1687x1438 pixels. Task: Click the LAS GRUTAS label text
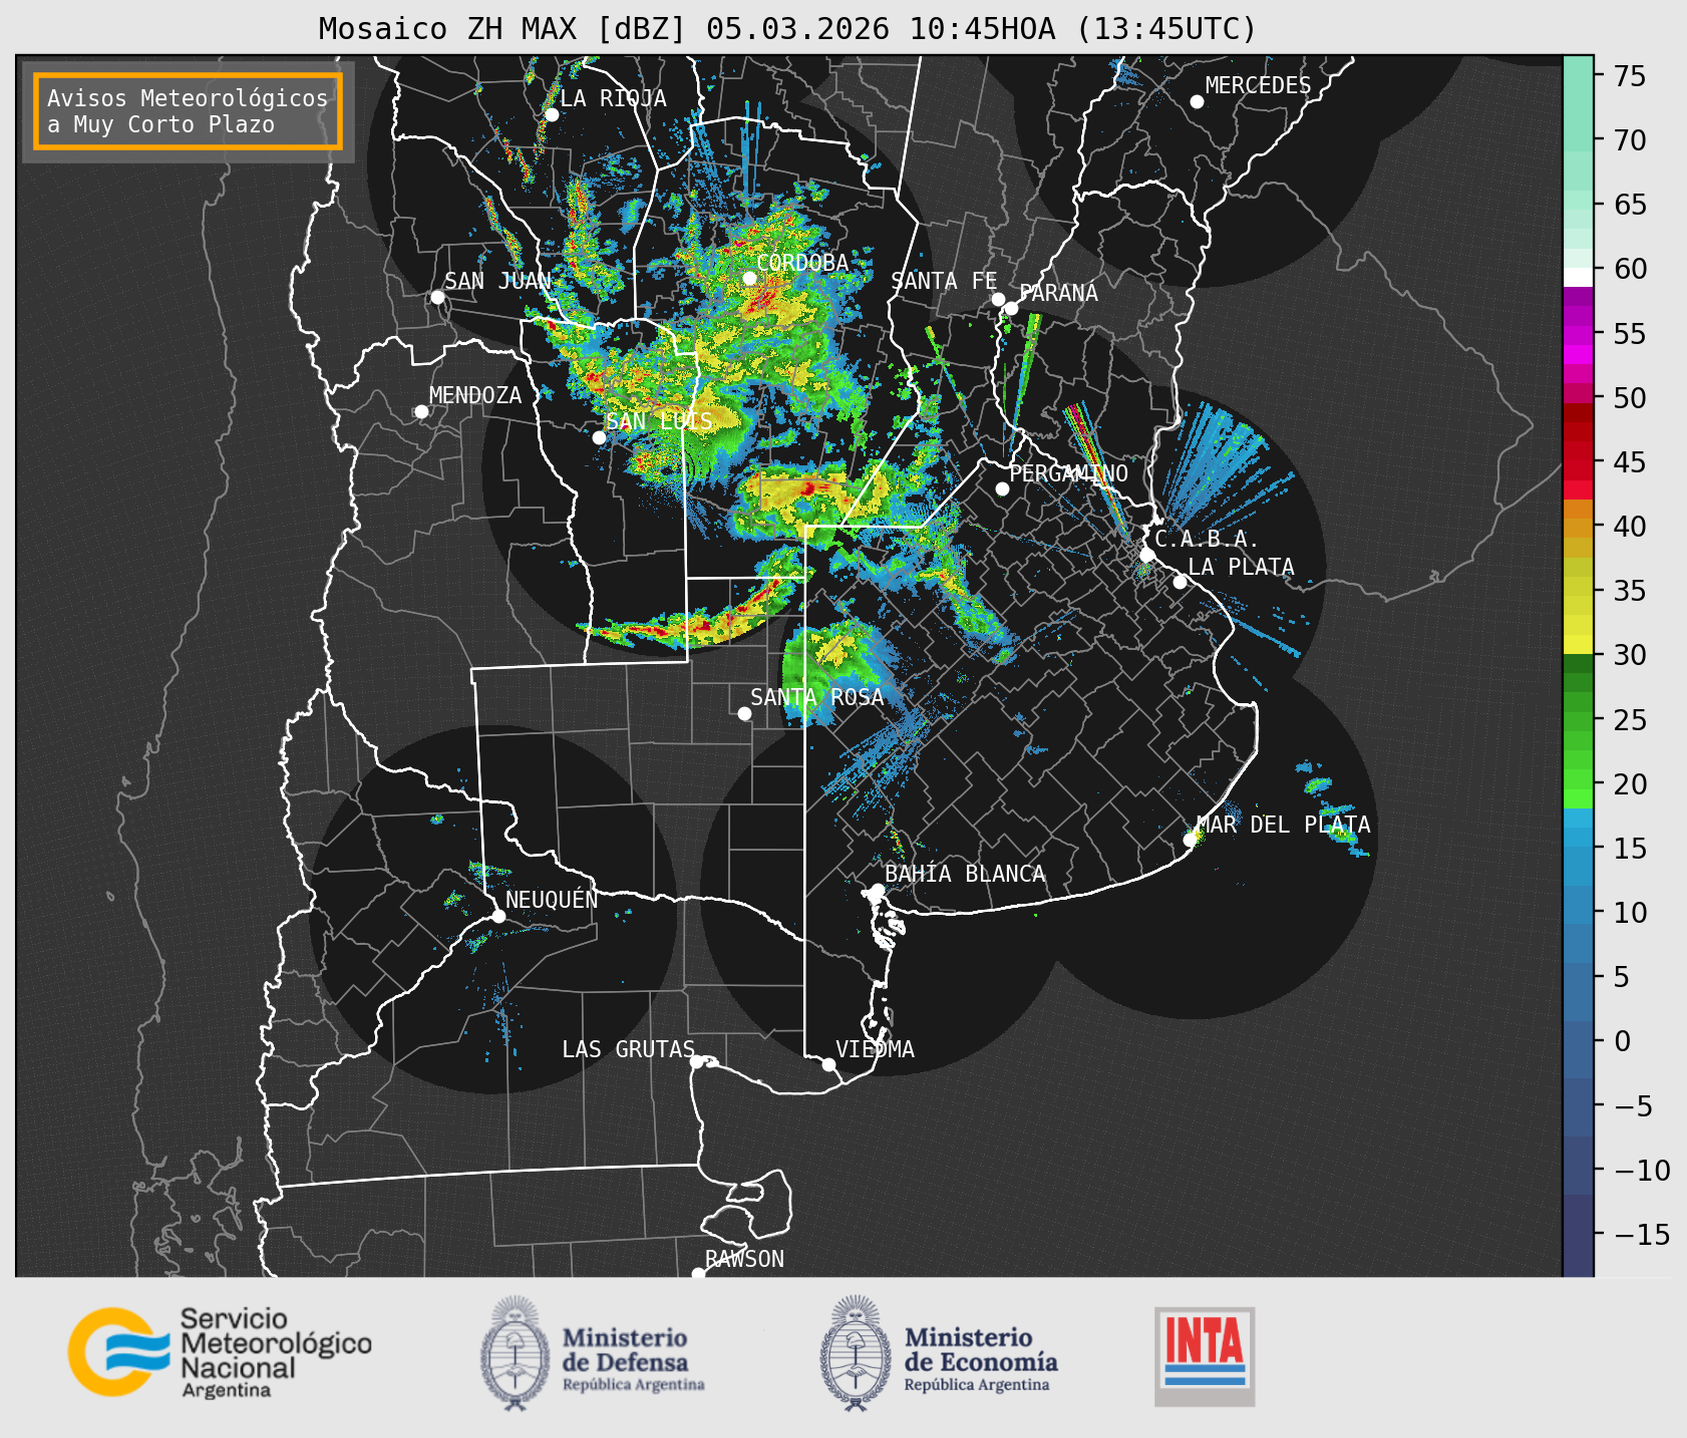point(628,1049)
